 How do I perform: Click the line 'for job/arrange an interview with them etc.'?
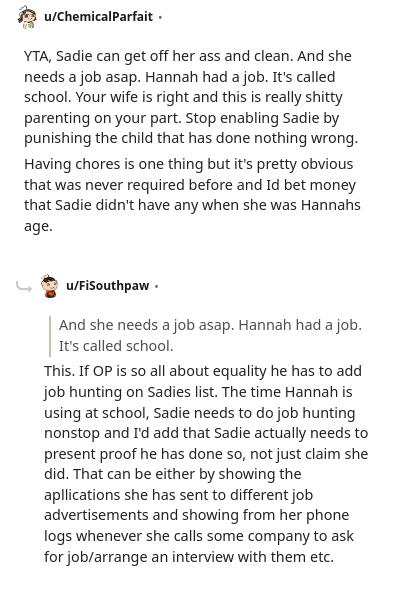[189, 557]
